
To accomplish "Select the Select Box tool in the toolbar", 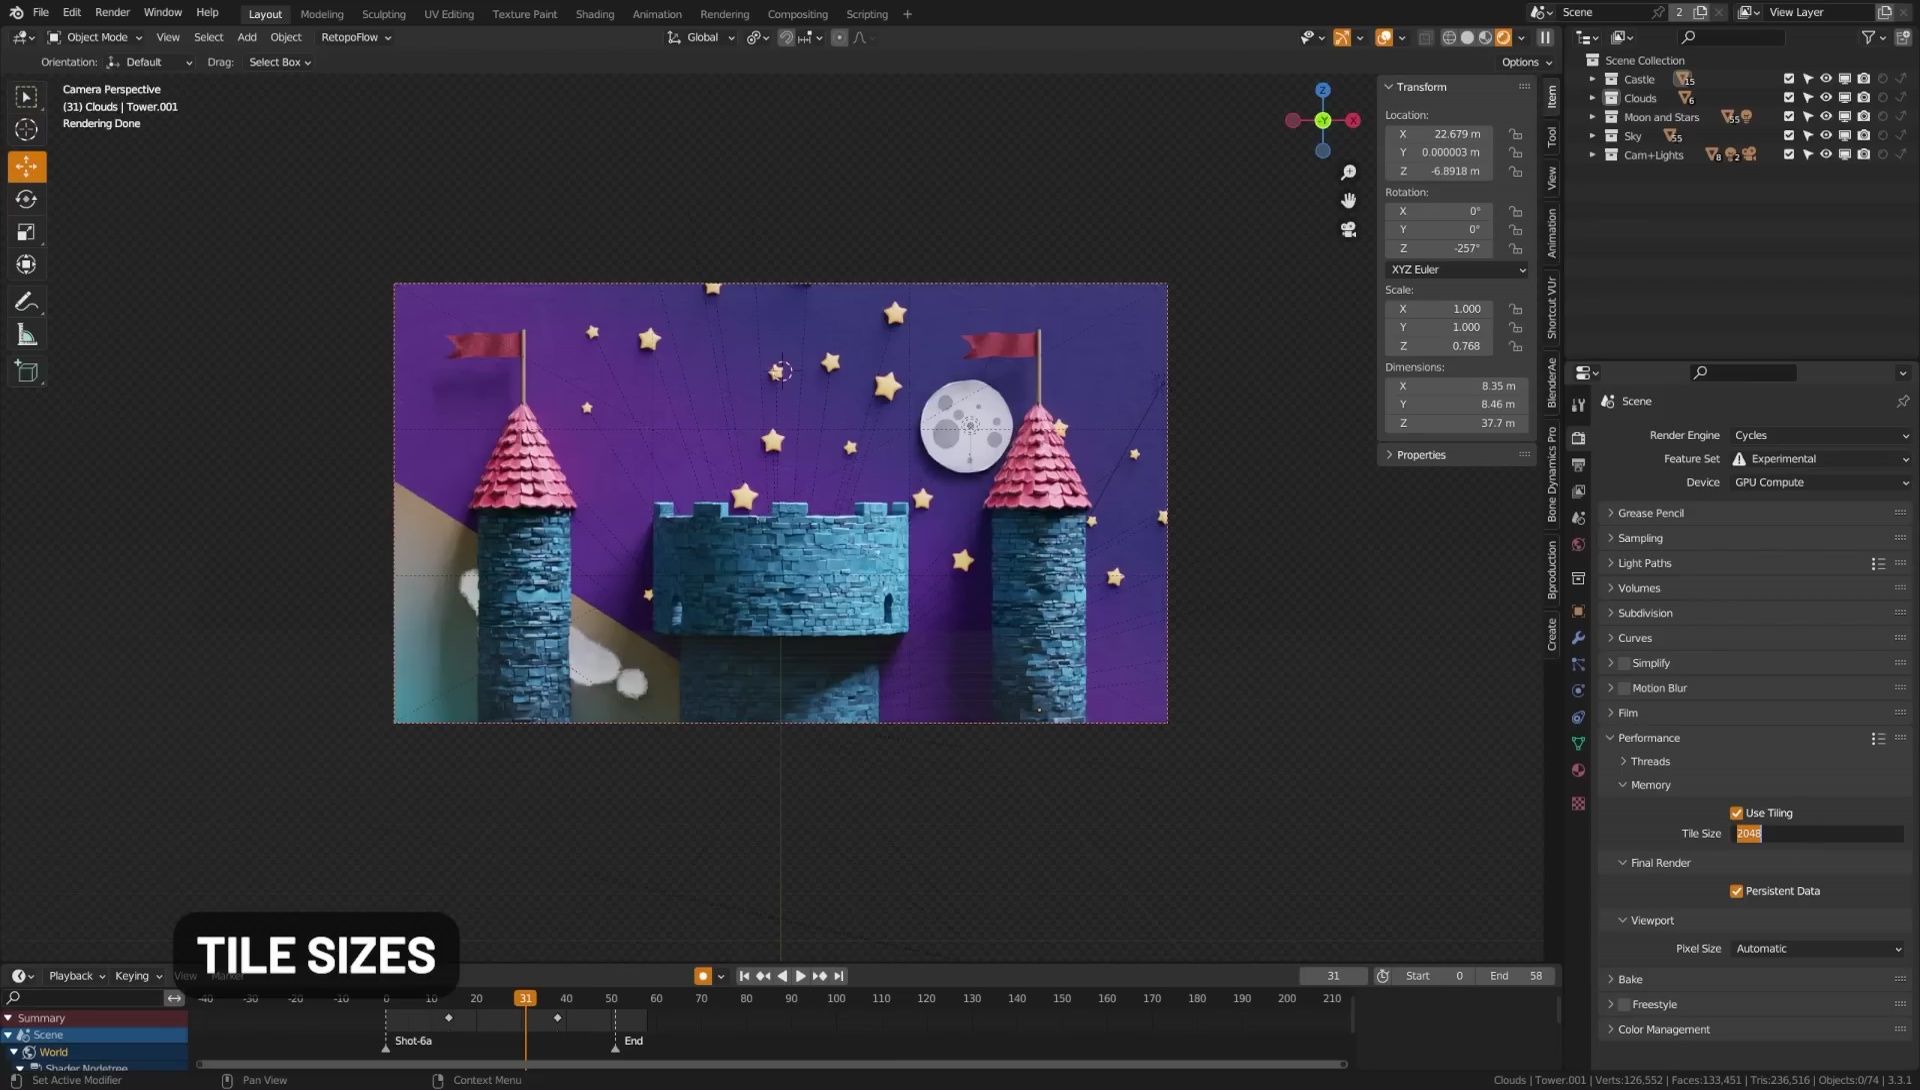I will click(x=27, y=97).
